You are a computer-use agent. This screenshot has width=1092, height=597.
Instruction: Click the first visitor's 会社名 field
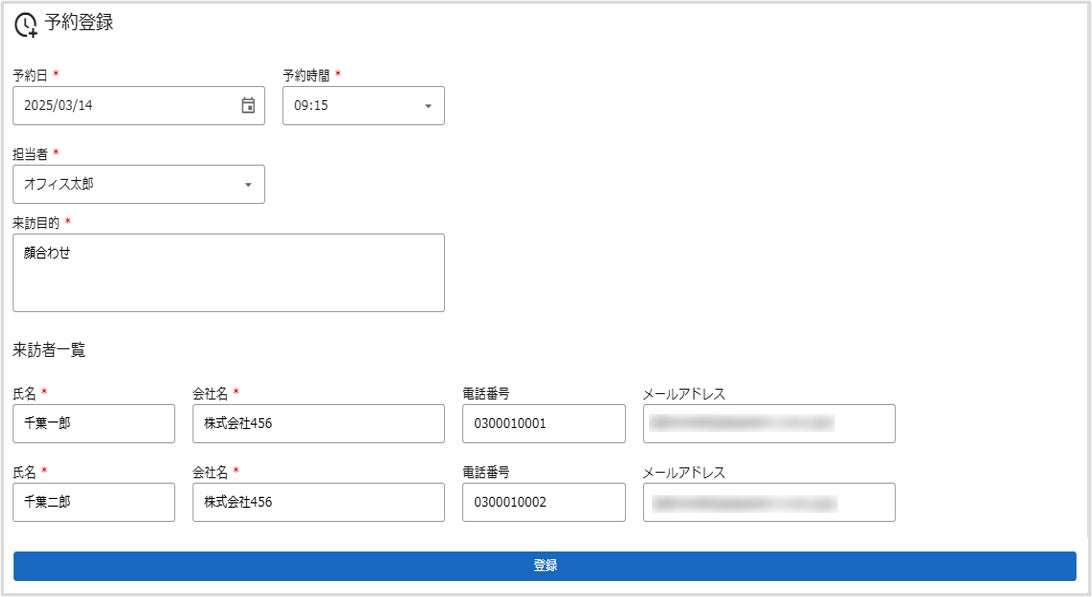point(318,424)
